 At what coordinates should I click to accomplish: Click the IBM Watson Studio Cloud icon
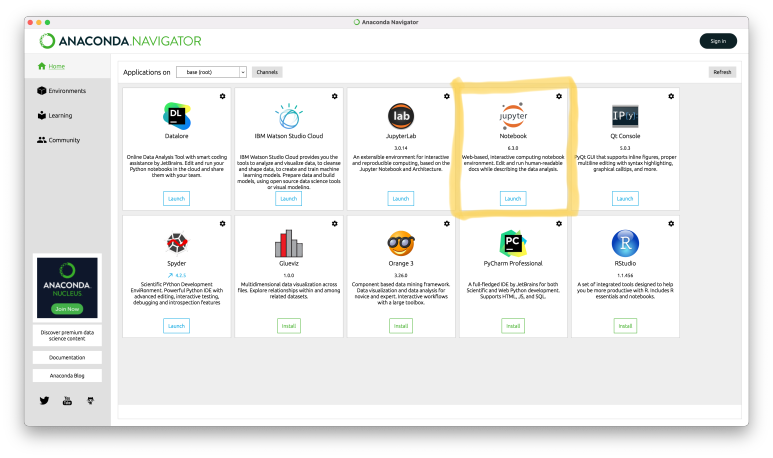coord(289,116)
